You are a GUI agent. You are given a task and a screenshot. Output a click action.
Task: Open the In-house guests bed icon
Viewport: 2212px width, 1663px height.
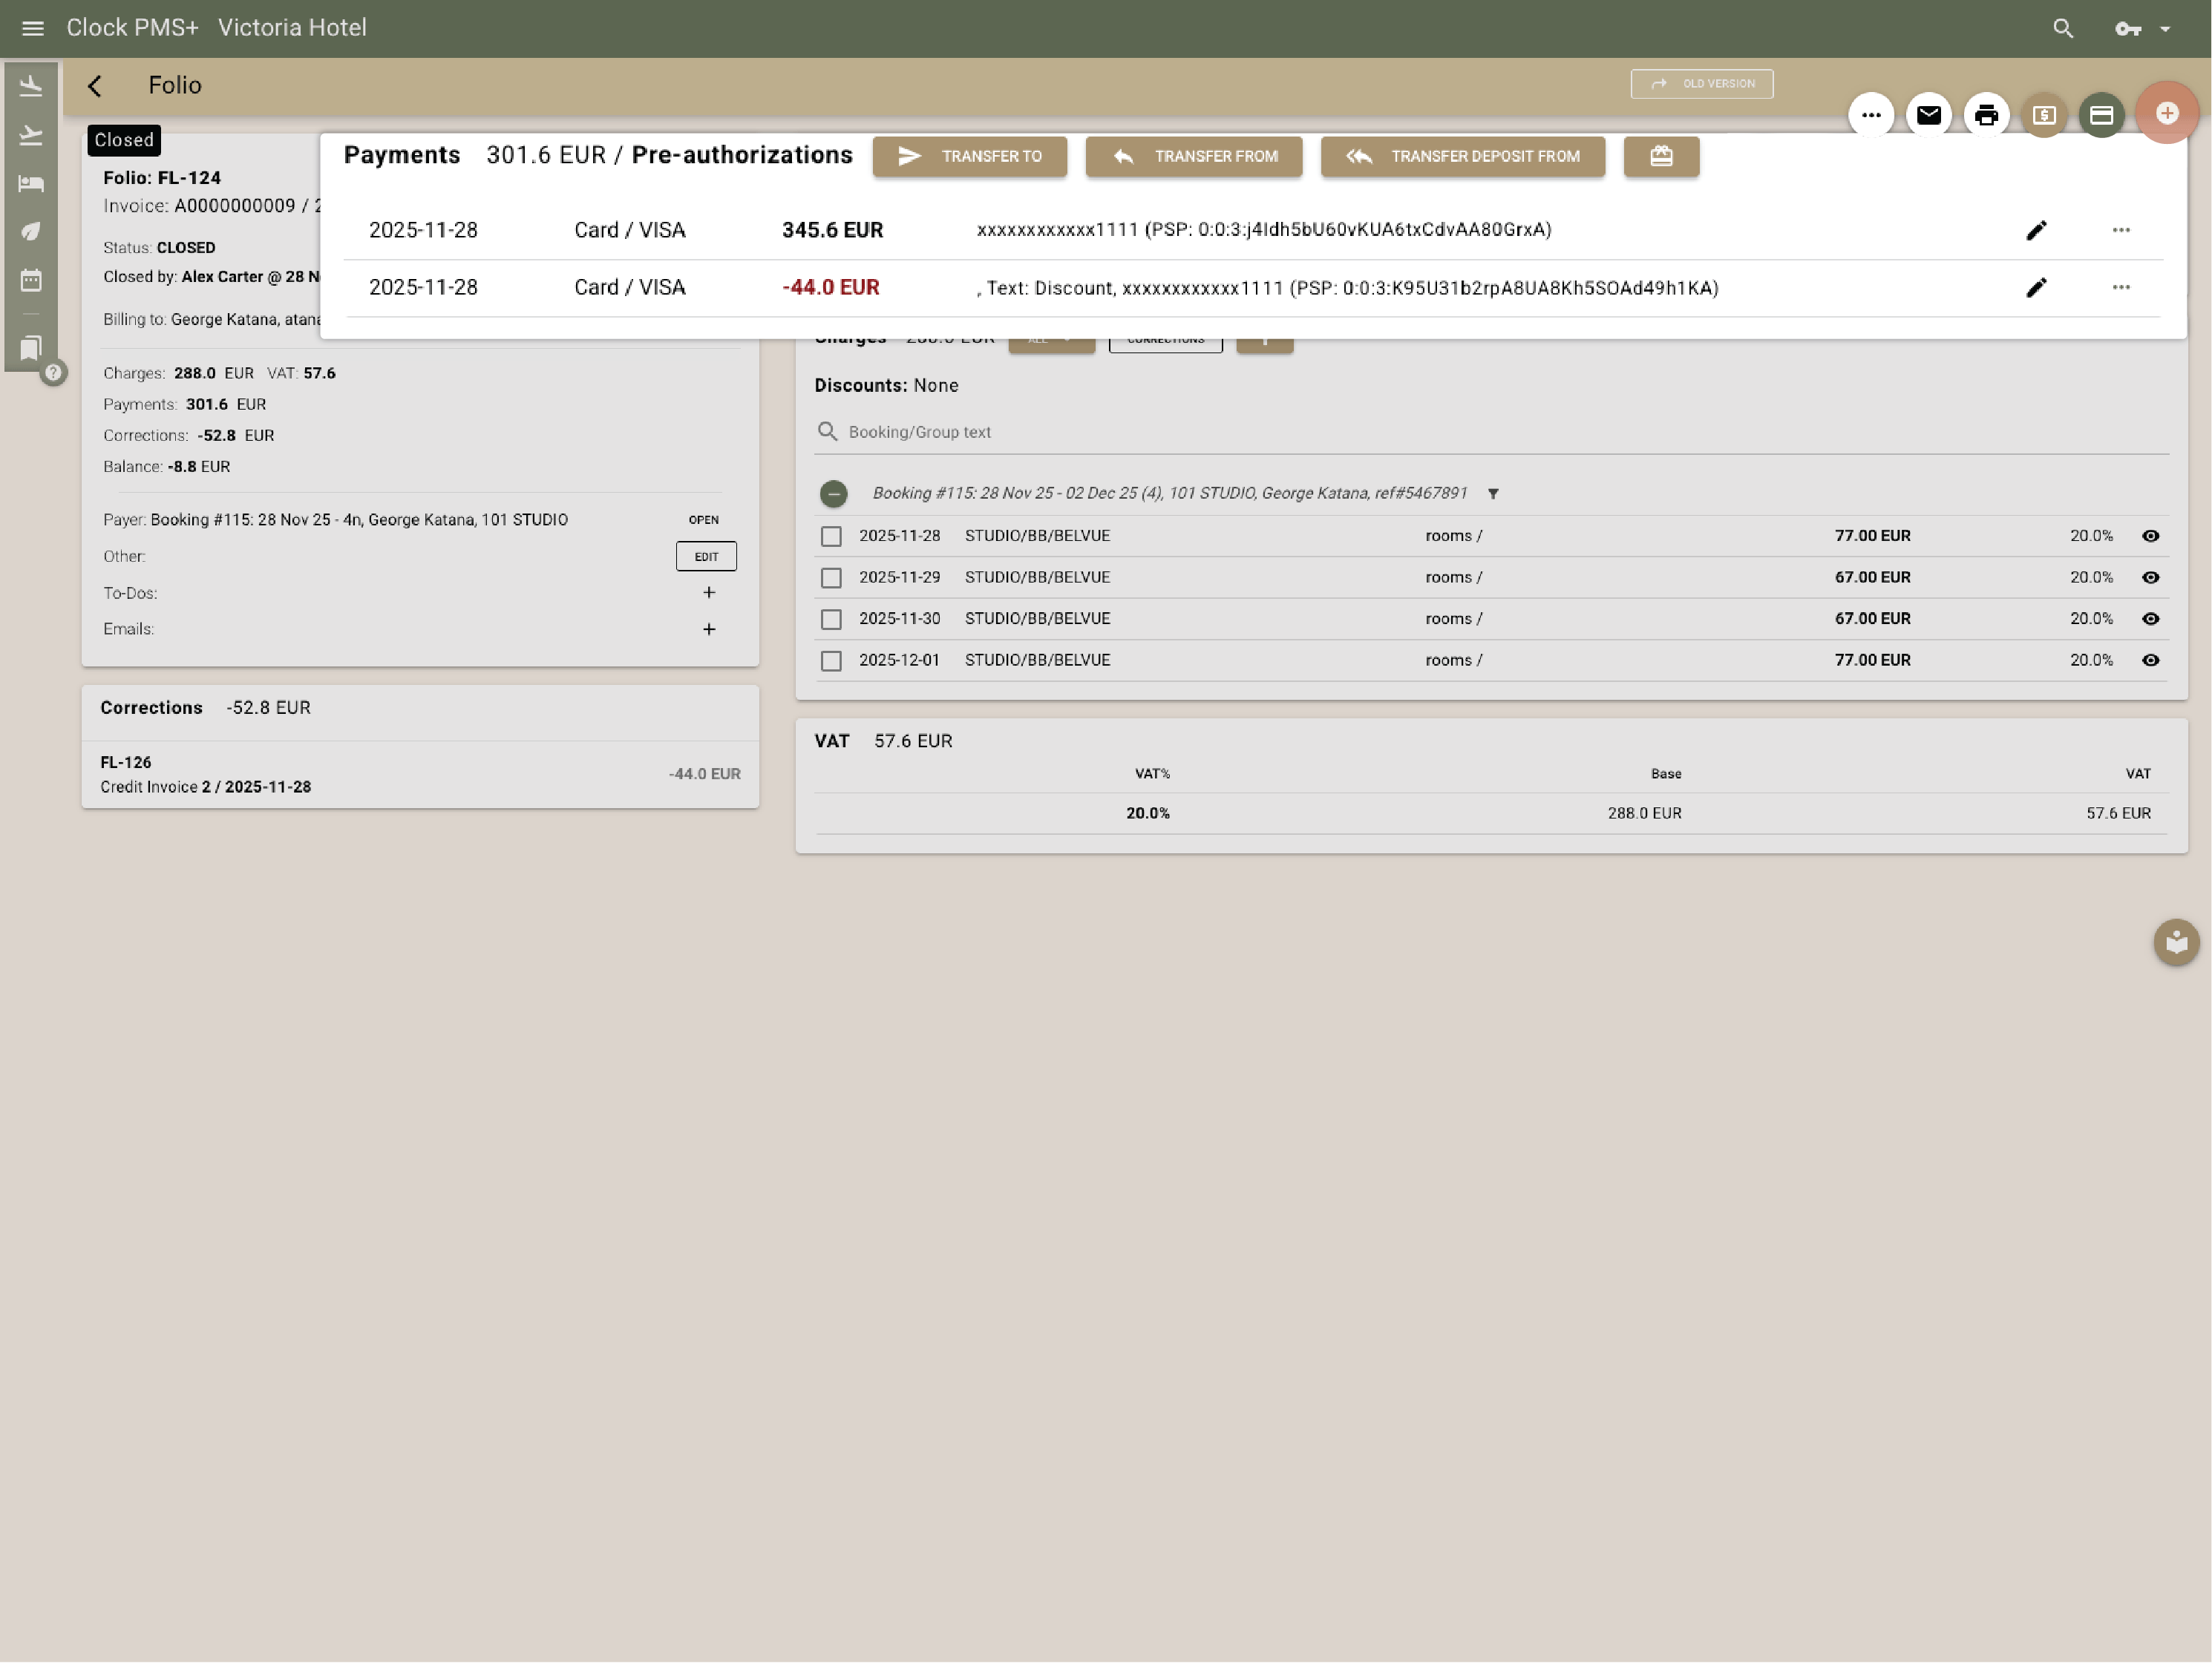coord(31,183)
